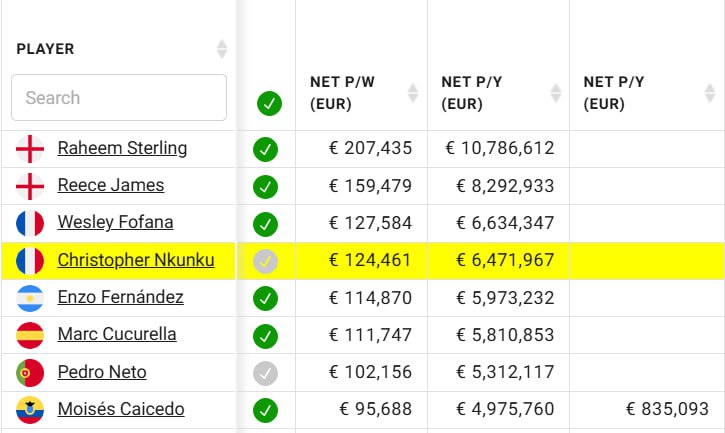Screen dimensions: 725x433
Task: Click the England flag beside Reece James
Action: pos(30,186)
